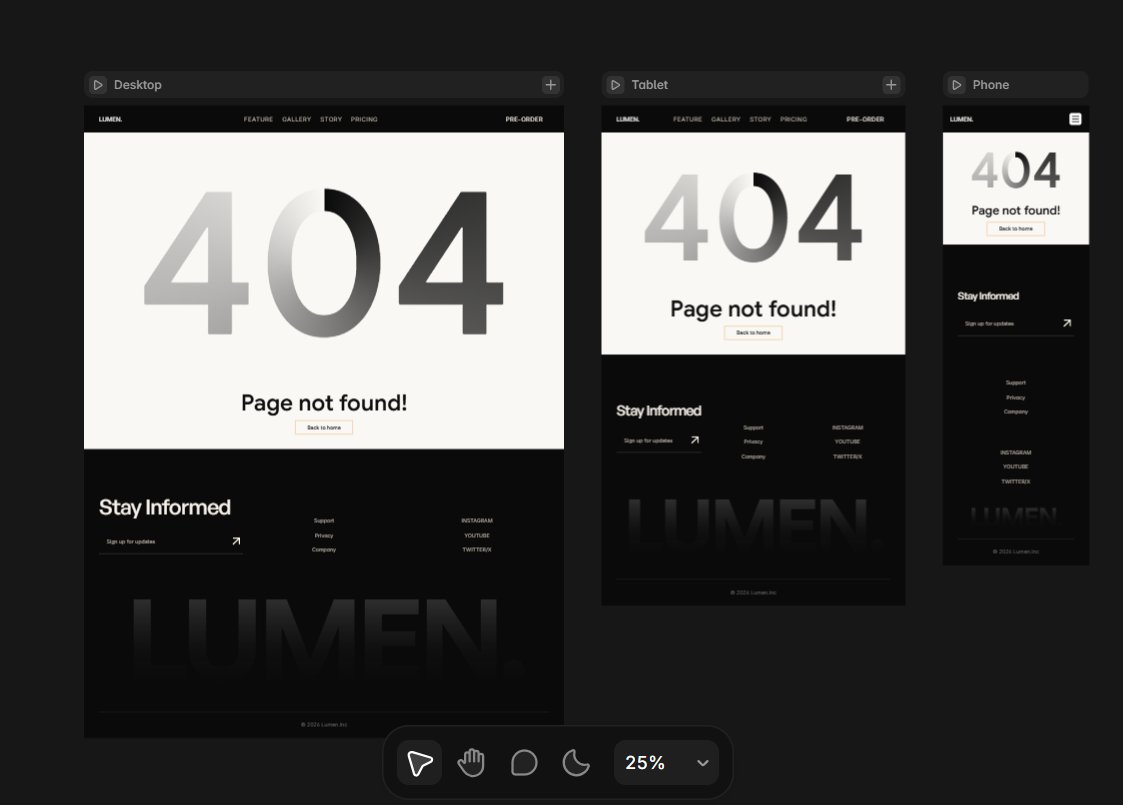
Task: Select the Desktop 404 graphic
Action: (x=324, y=263)
